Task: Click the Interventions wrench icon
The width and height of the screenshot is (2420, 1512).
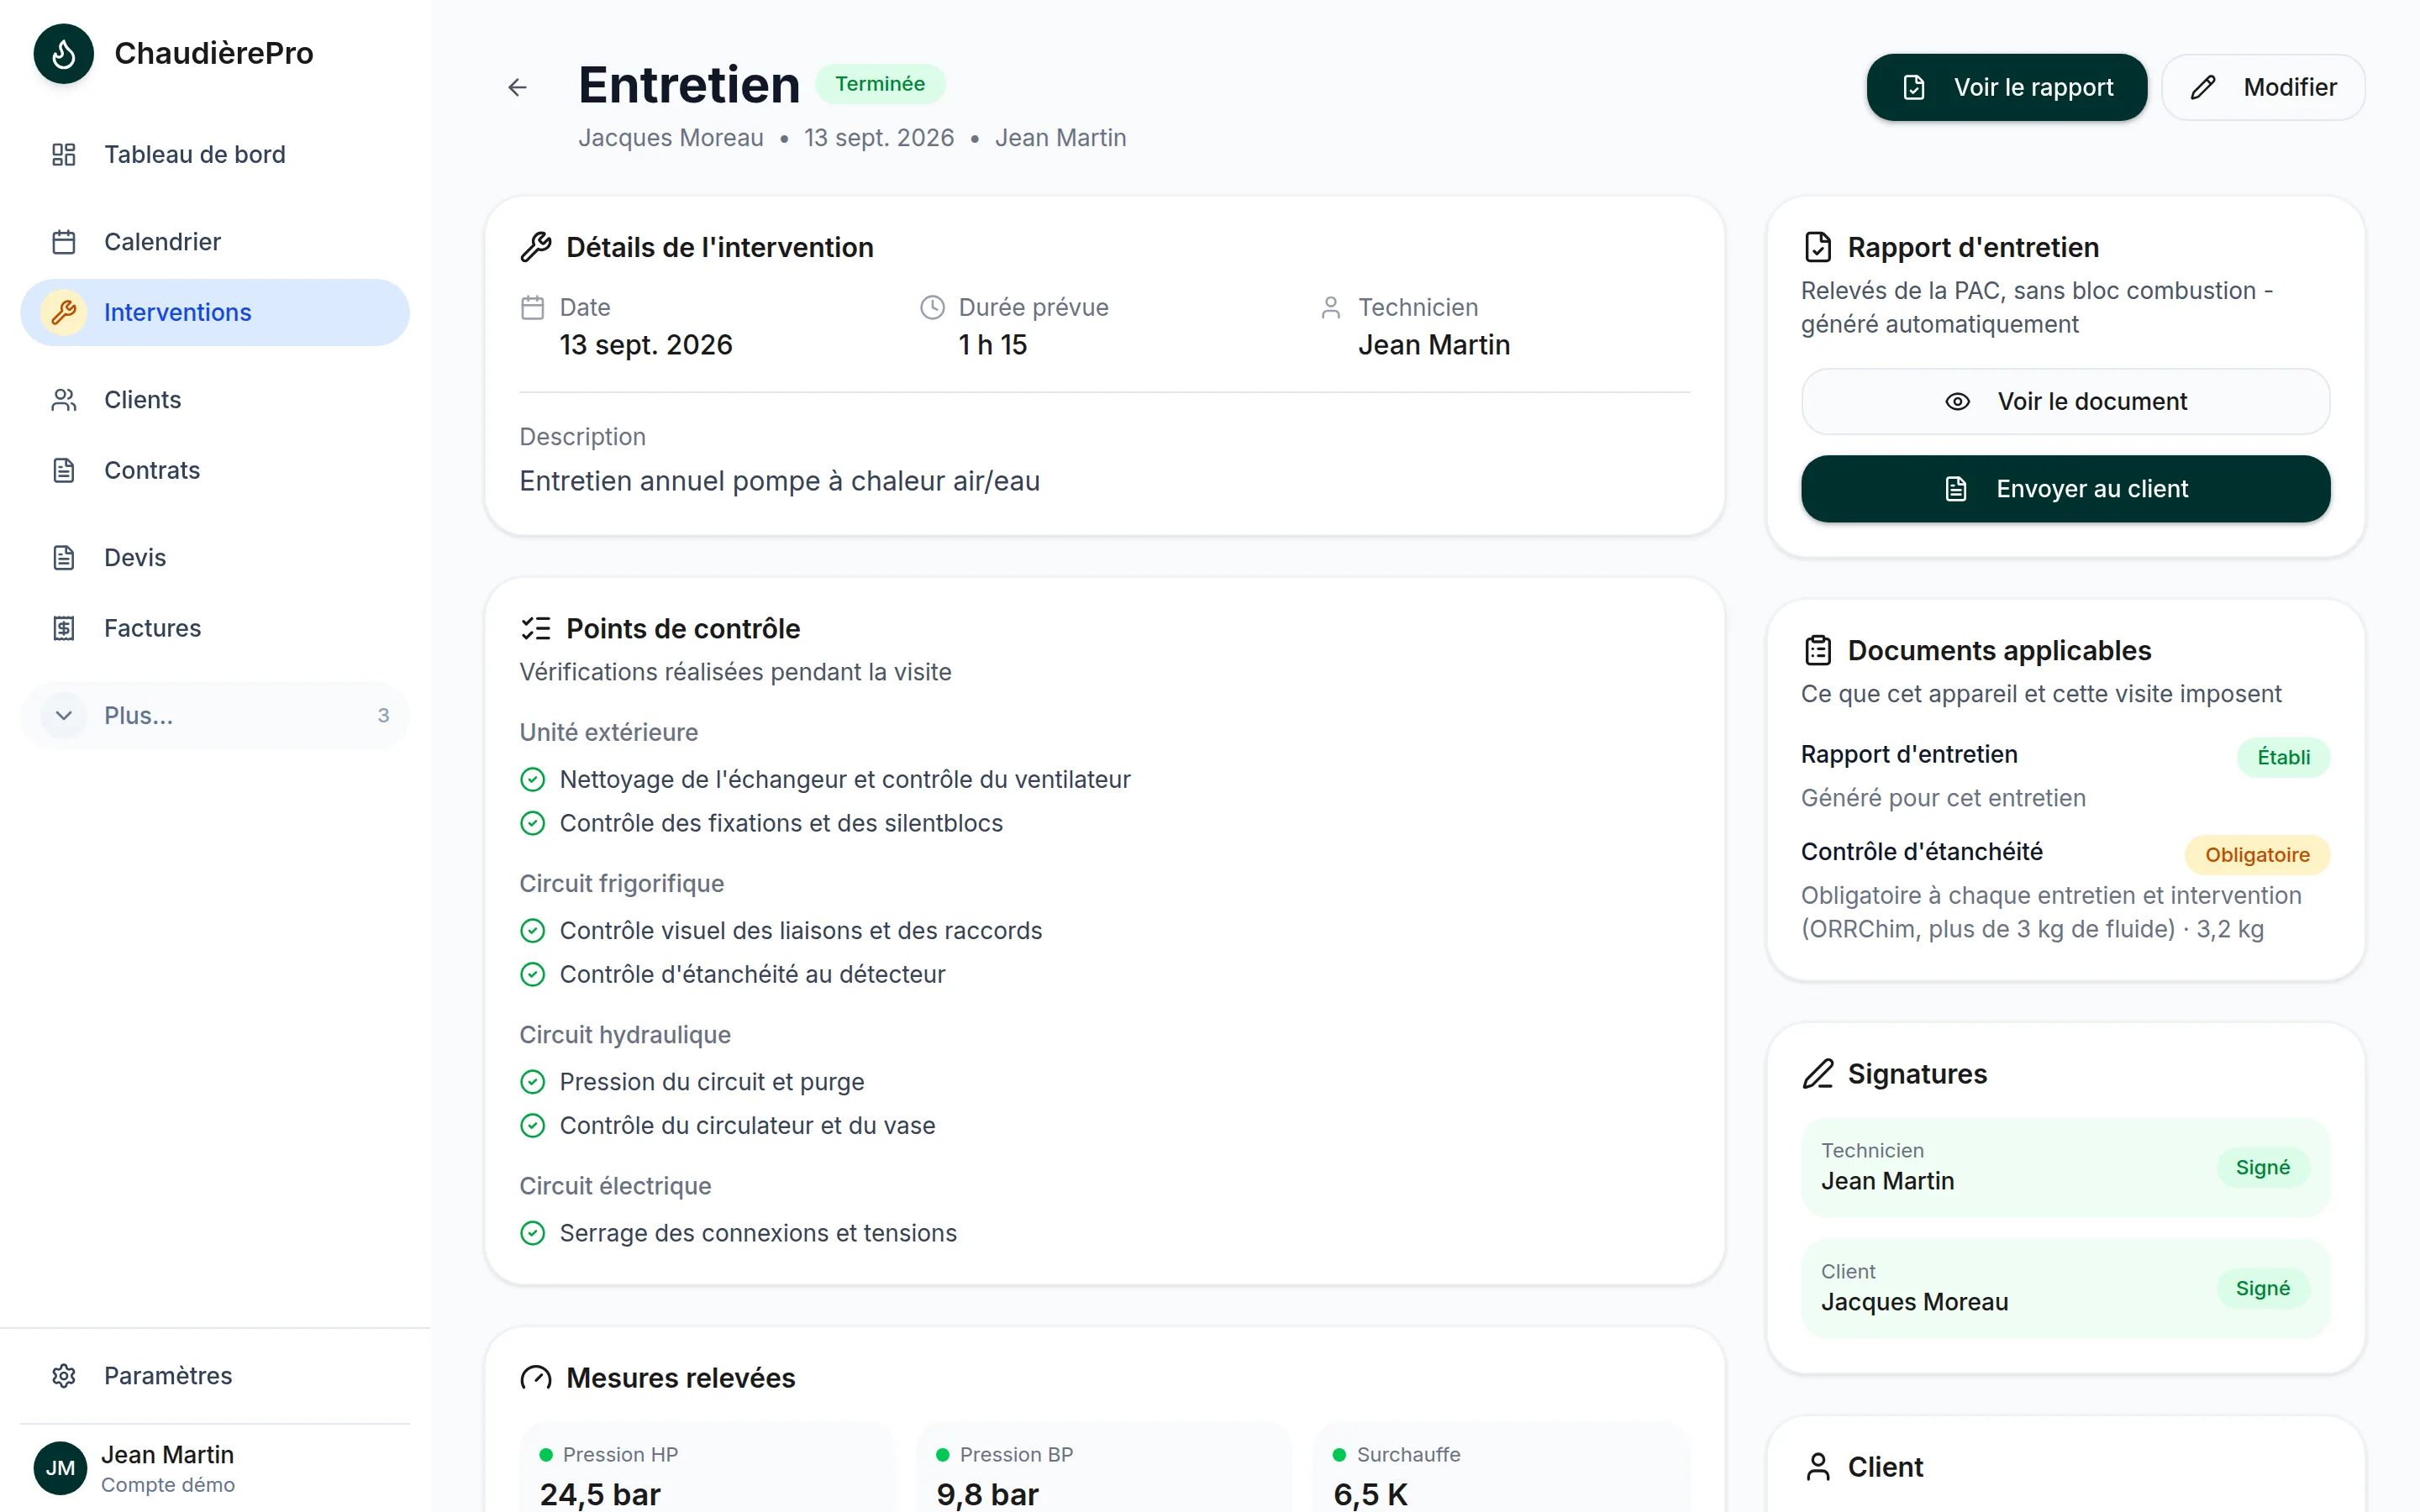Action: click(64, 312)
